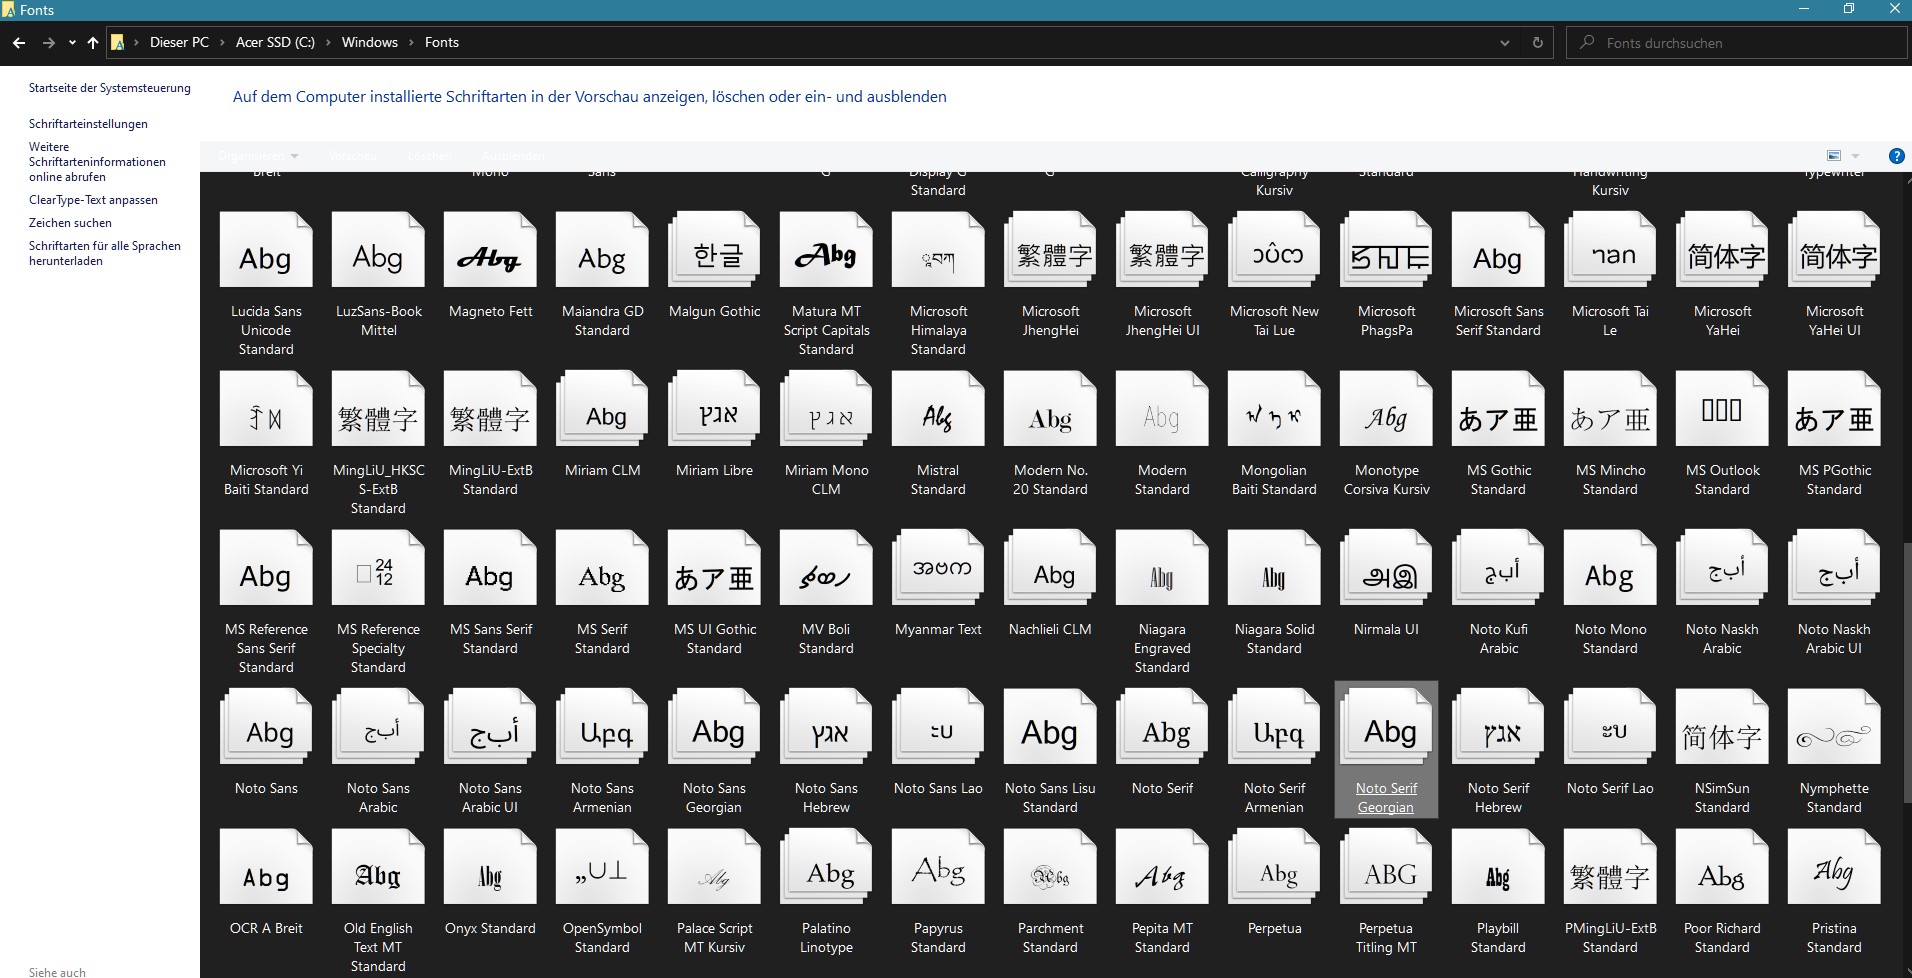Open ClearType-Text anpassen link

93,200
